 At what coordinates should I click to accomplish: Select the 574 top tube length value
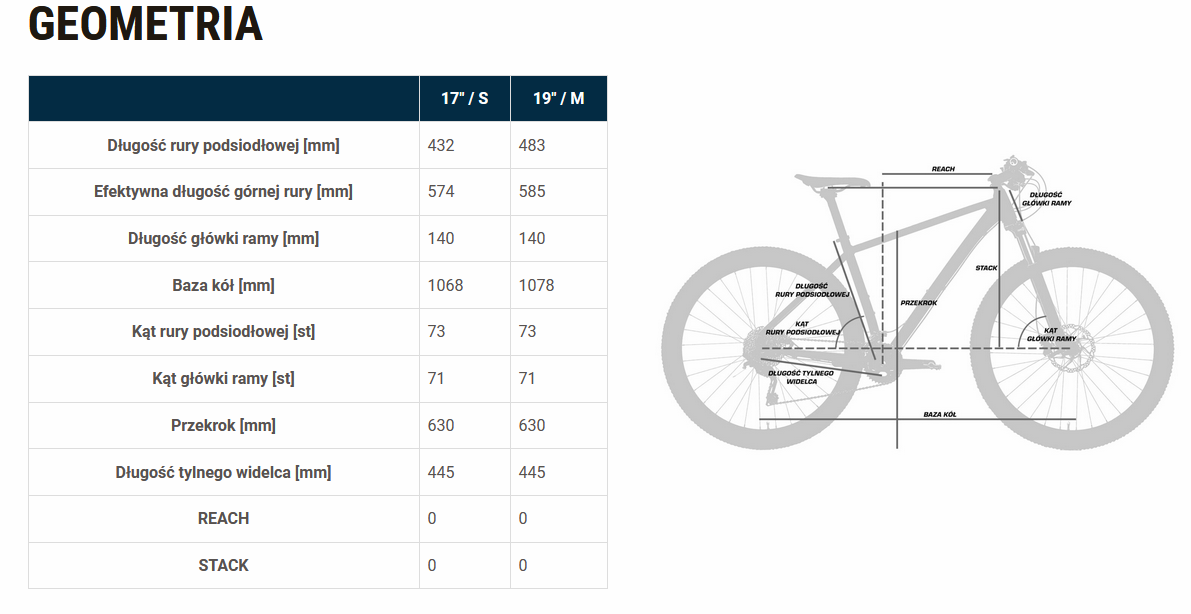[441, 191]
